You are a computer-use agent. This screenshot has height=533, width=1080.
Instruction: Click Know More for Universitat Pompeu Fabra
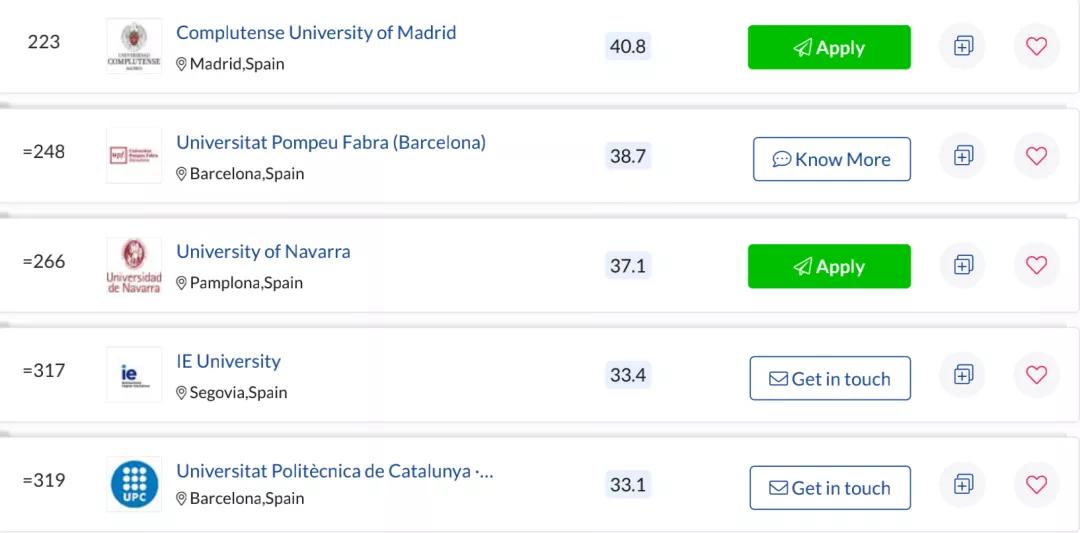831,159
